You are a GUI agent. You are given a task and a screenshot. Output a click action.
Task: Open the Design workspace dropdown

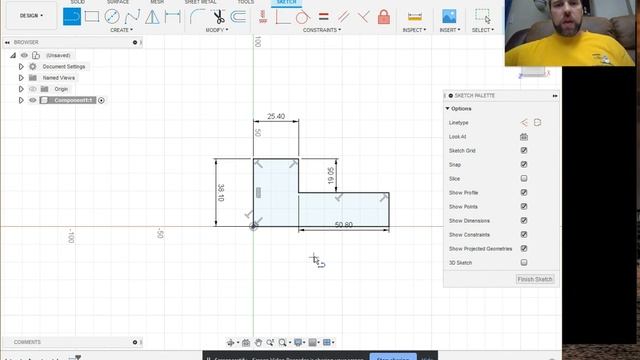pyautogui.click(x=31, y=16)
